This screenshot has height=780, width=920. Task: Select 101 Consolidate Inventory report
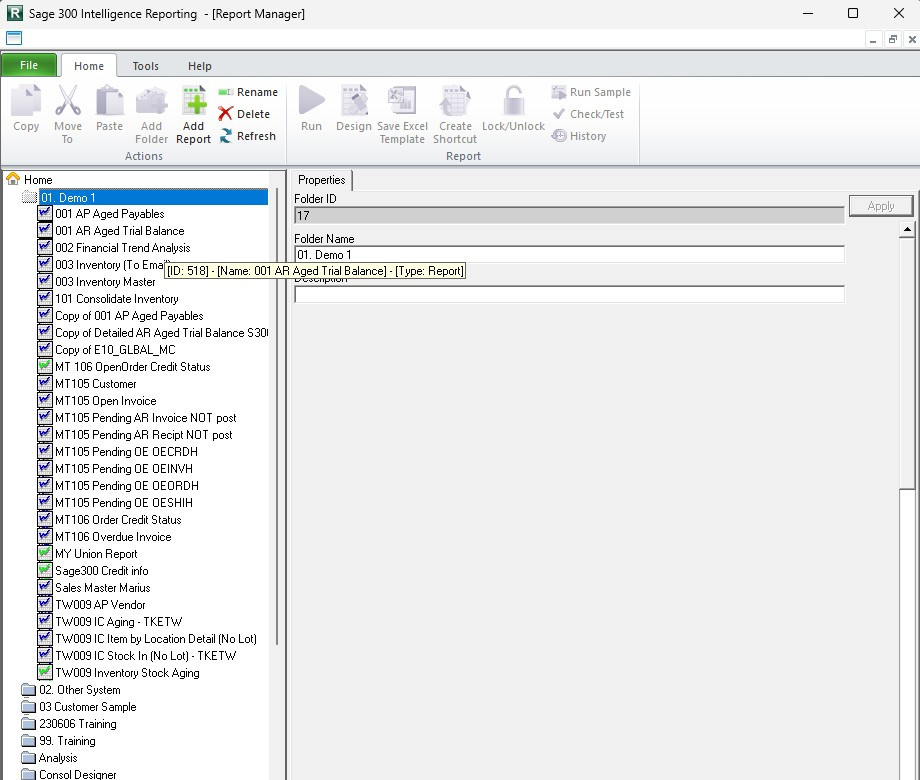(x=117, y=299)
